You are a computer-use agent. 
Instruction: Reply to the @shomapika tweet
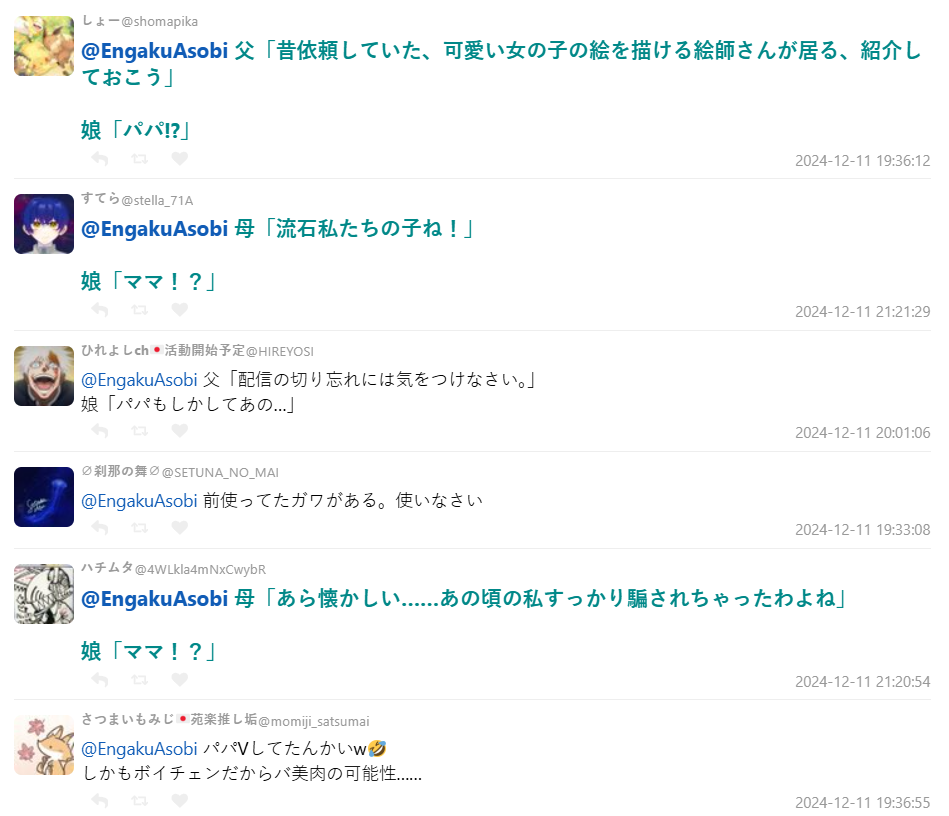tap(100, 159)
